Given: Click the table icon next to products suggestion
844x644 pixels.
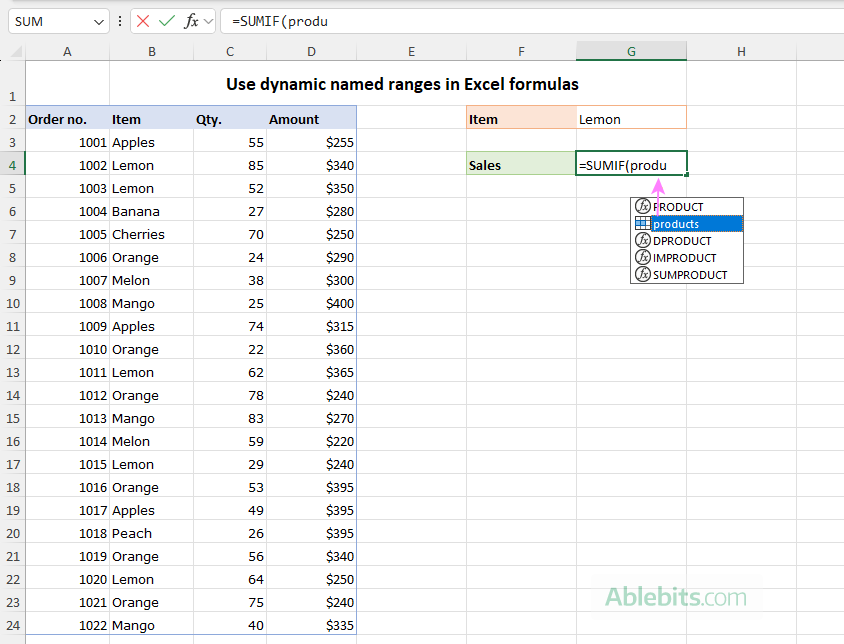Looking at the screenshot, I should (x=643, y=223).
